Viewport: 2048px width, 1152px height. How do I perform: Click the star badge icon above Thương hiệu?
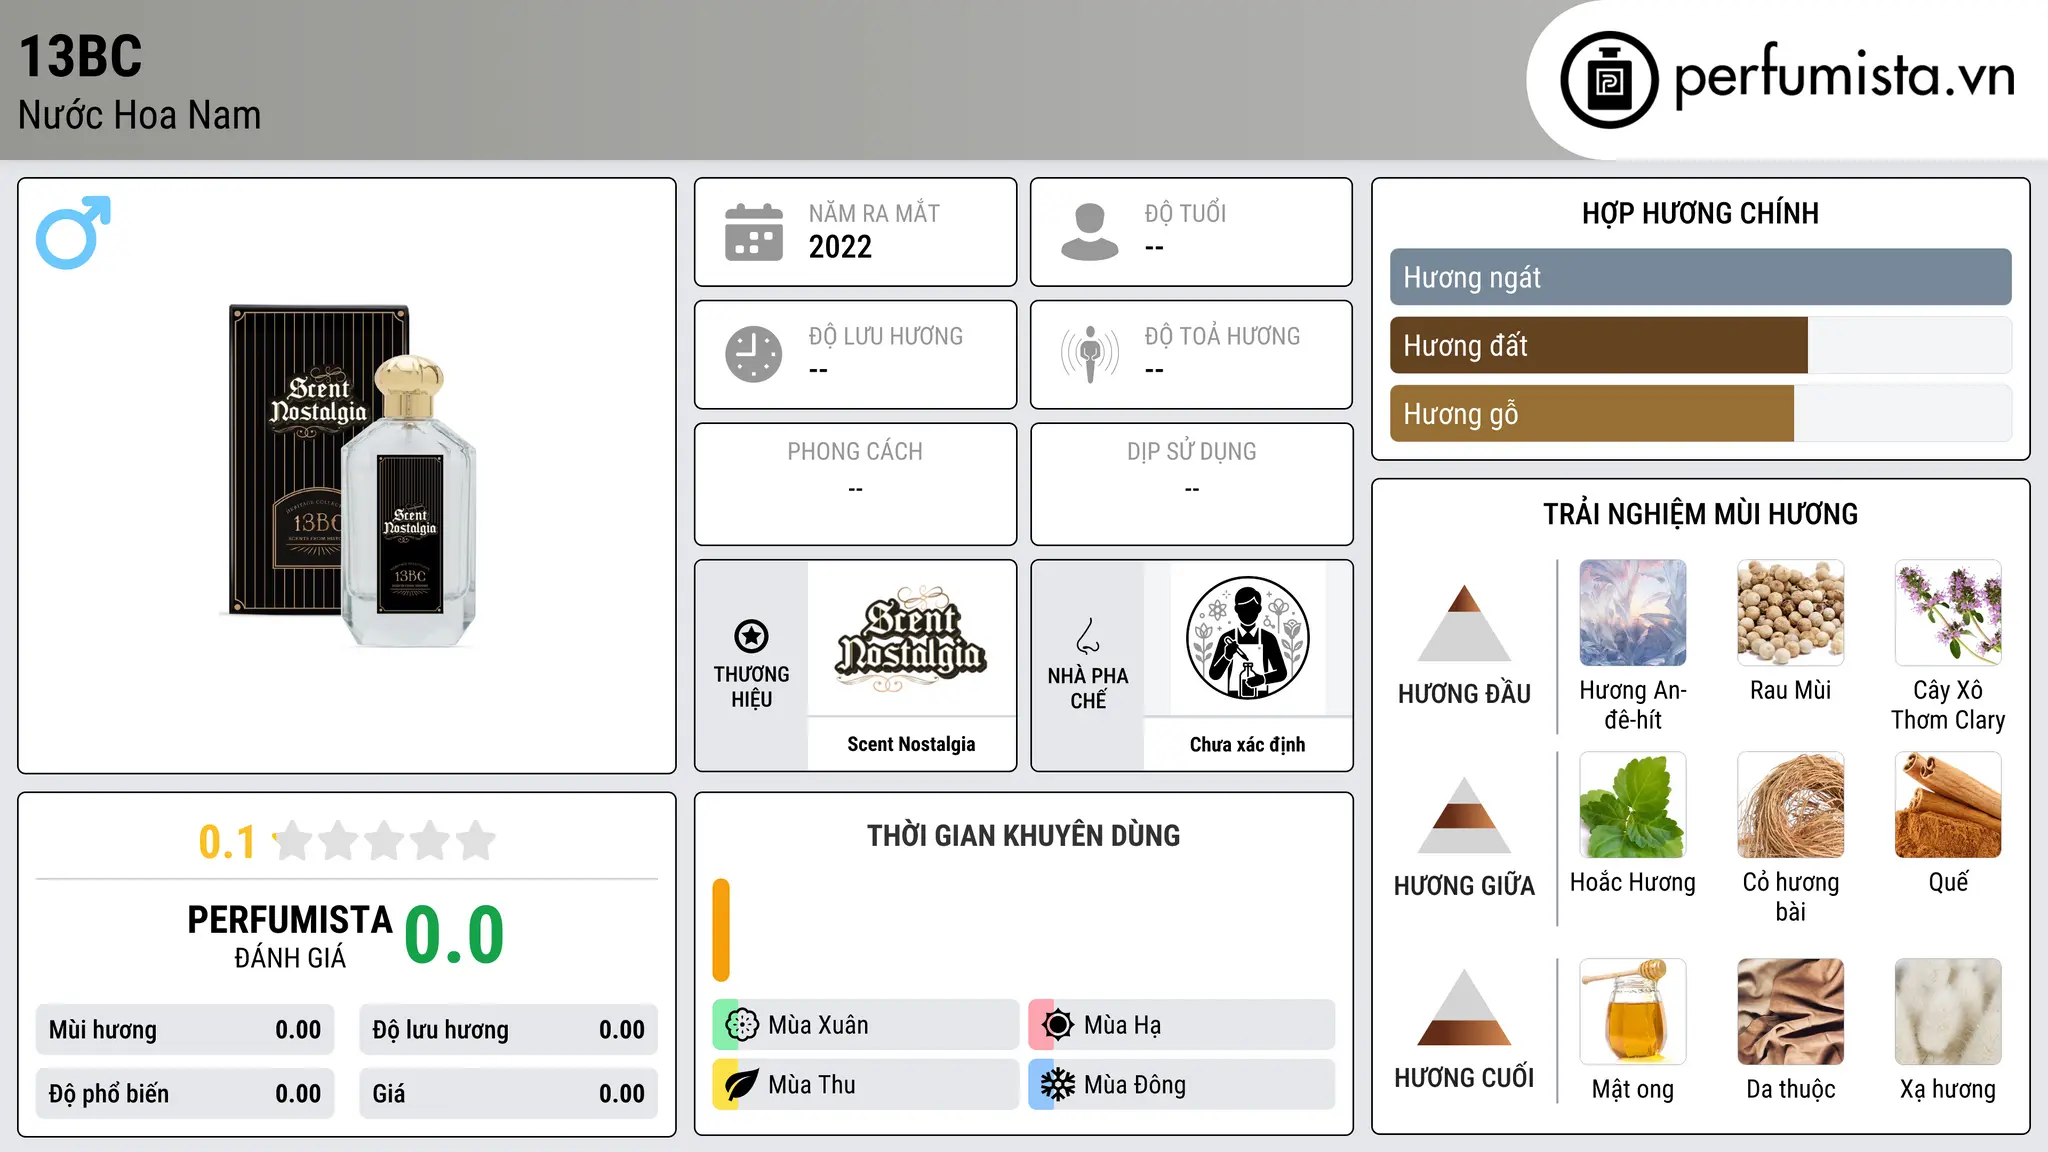click(x=751, y=636)
